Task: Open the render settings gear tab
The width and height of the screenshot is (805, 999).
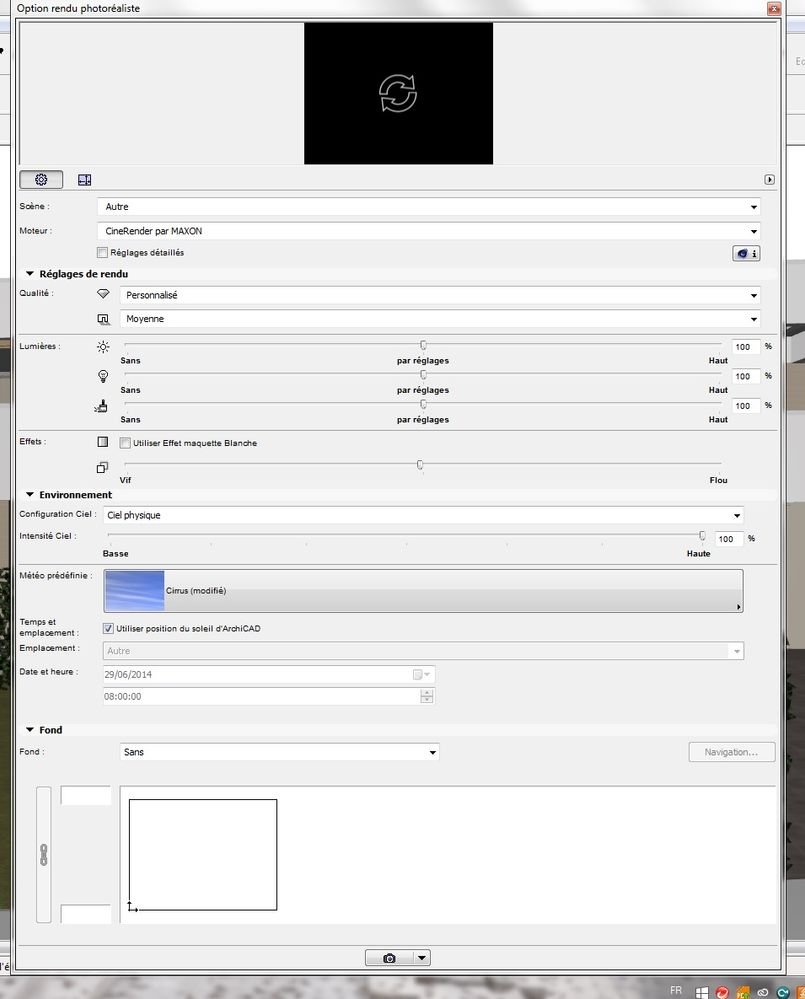Action: tap(41, 180)
